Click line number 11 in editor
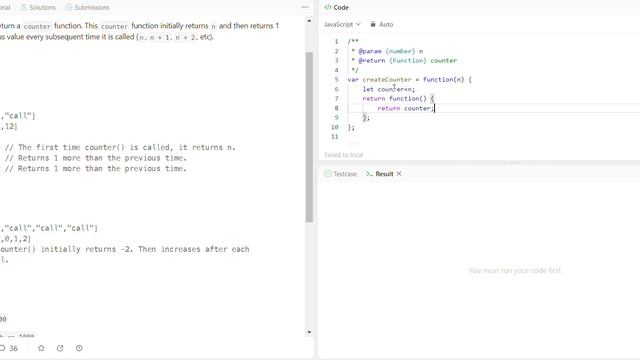Screen dimensions: 640x360 (335, 137)
